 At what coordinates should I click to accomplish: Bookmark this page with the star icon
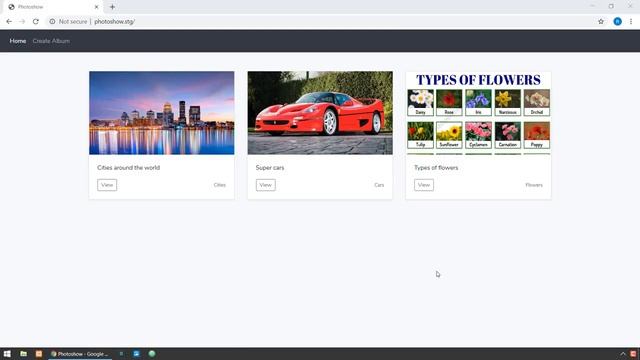[601, 22]
